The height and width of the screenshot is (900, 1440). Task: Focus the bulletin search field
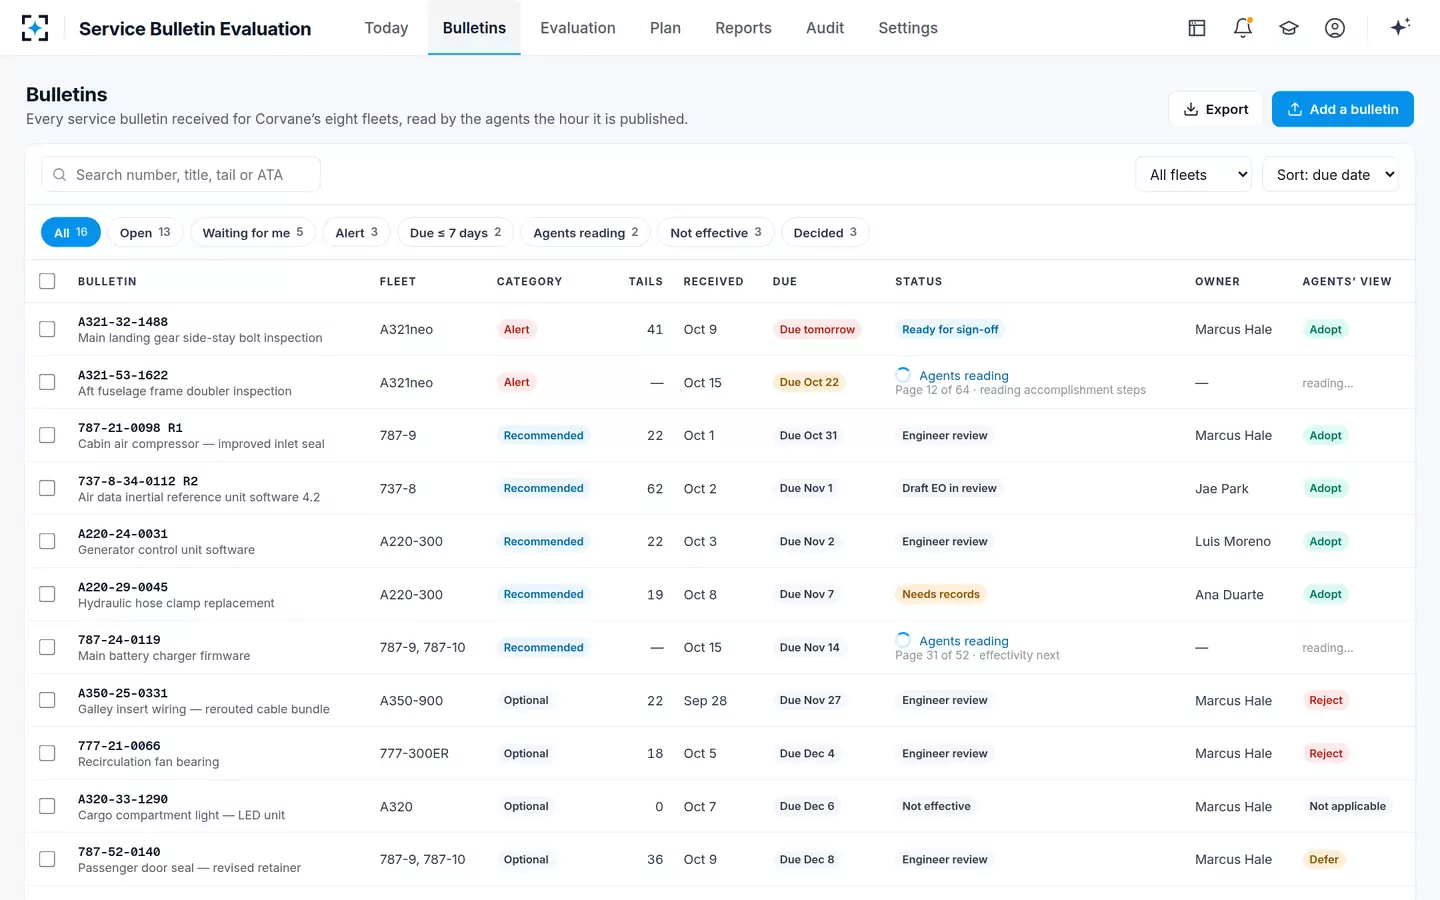pyautogui.click(x=181, y=175)
